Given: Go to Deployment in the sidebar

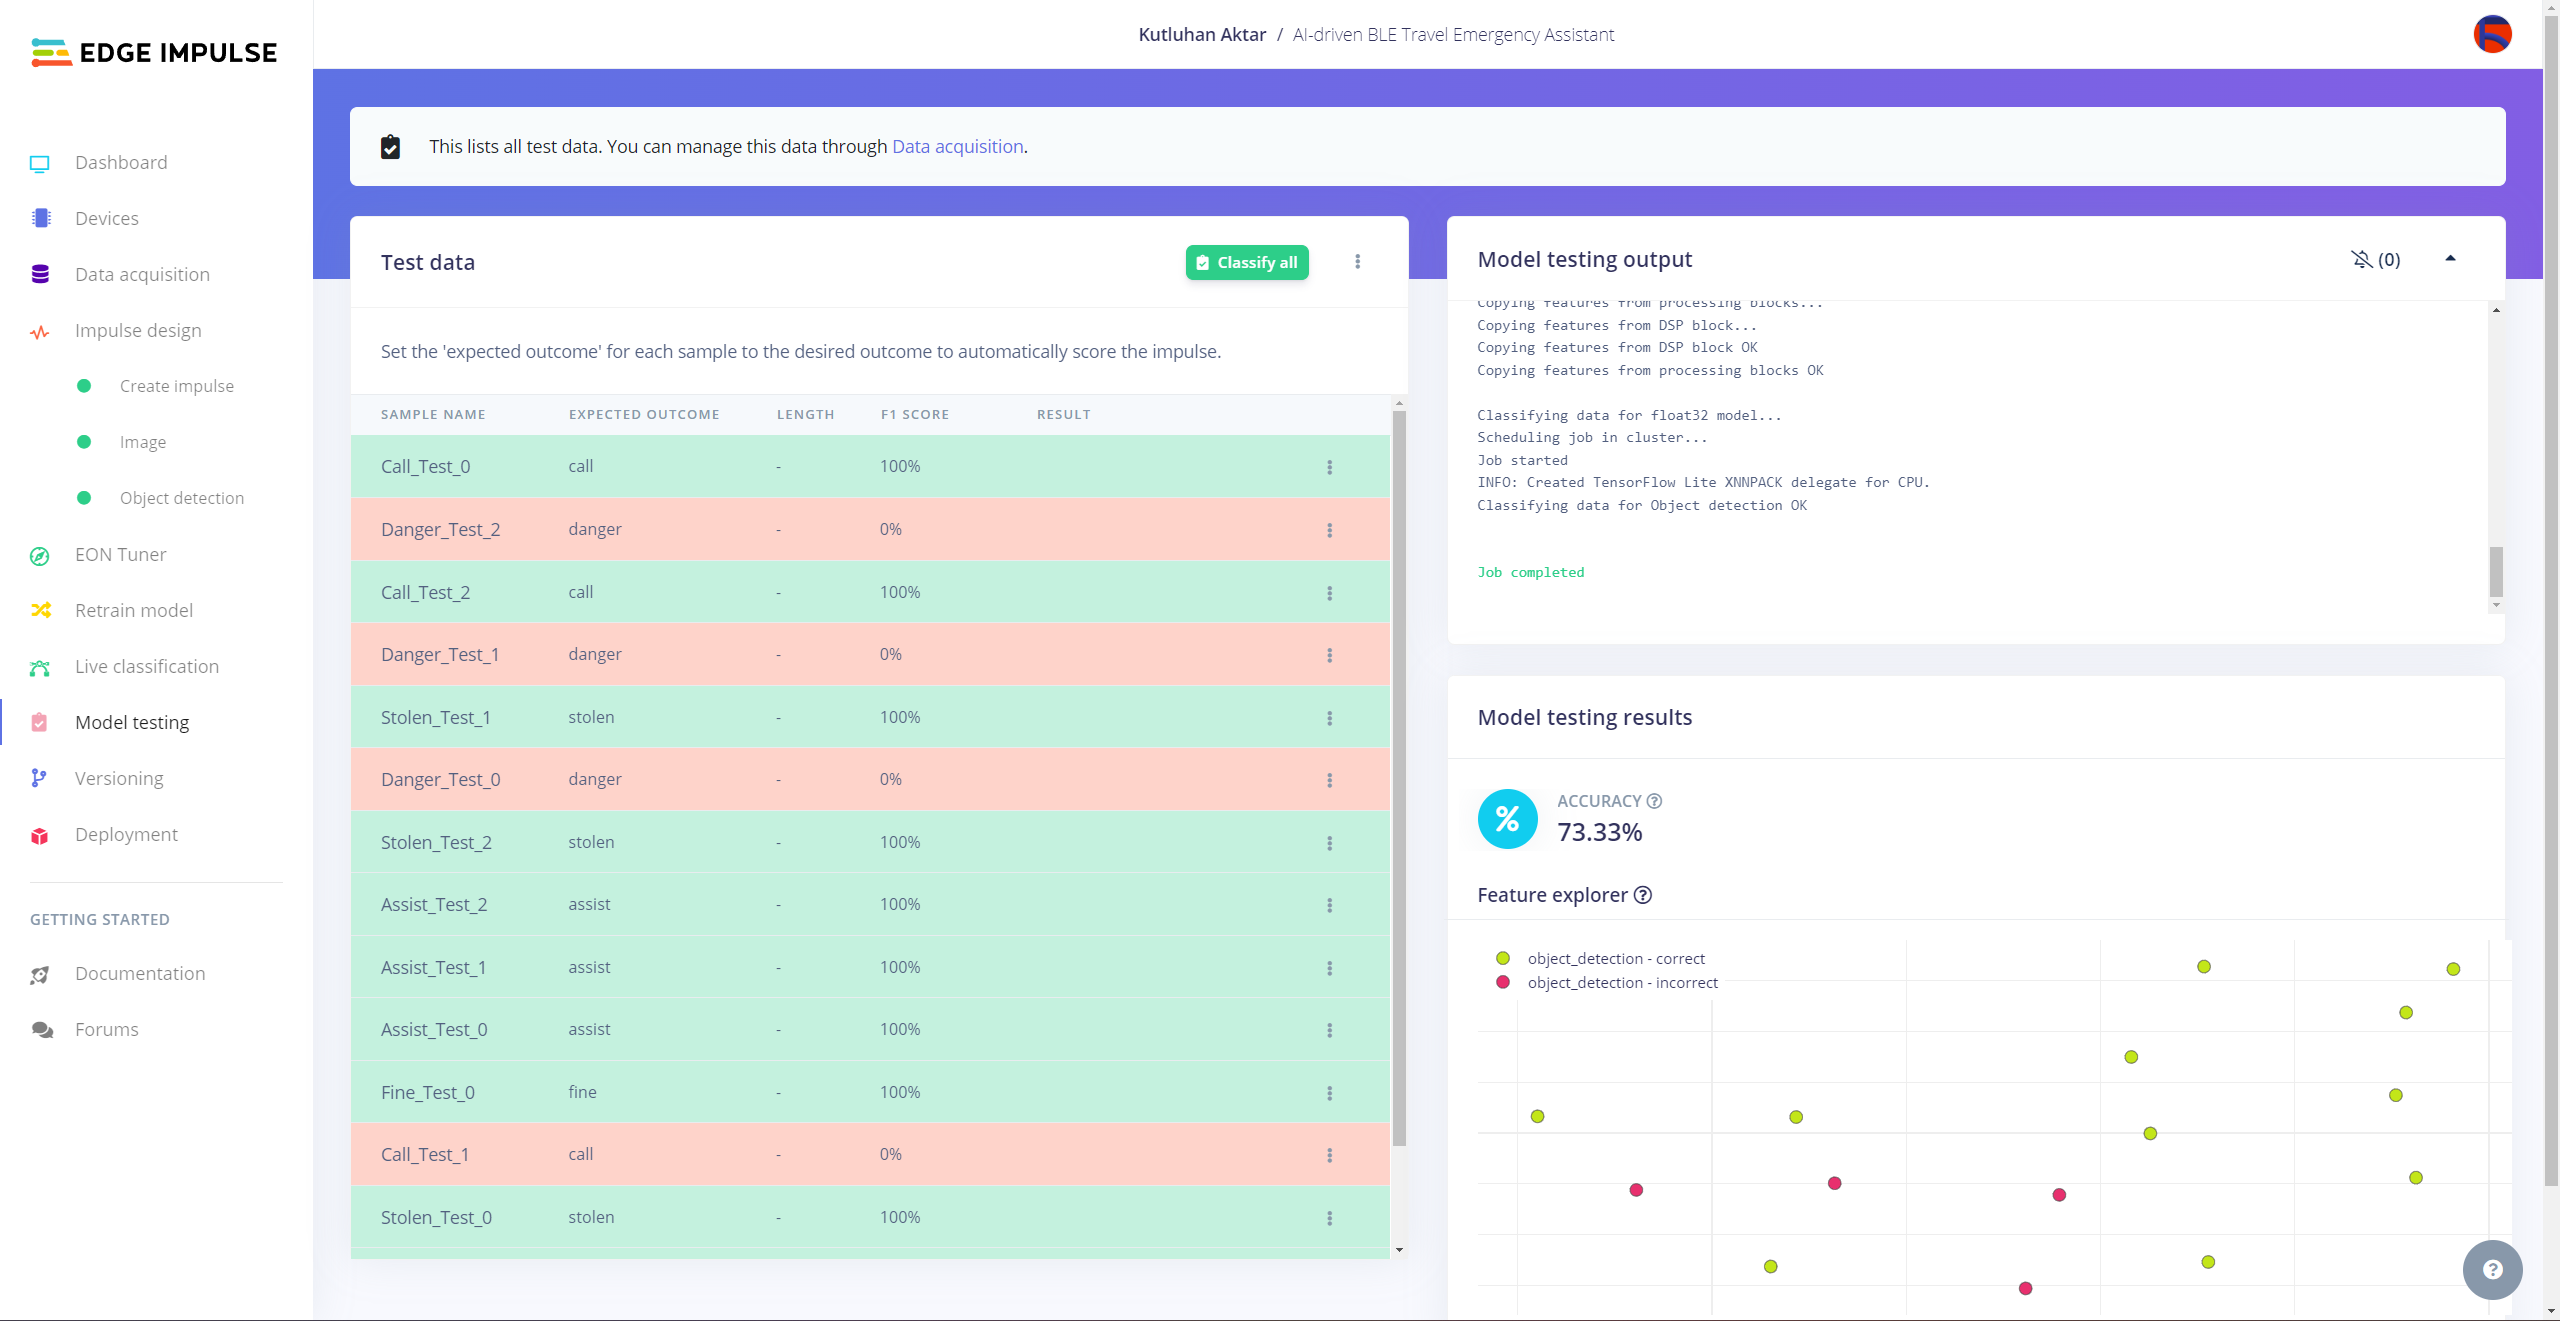Looking at the screenshot, I should coord(126,835).
